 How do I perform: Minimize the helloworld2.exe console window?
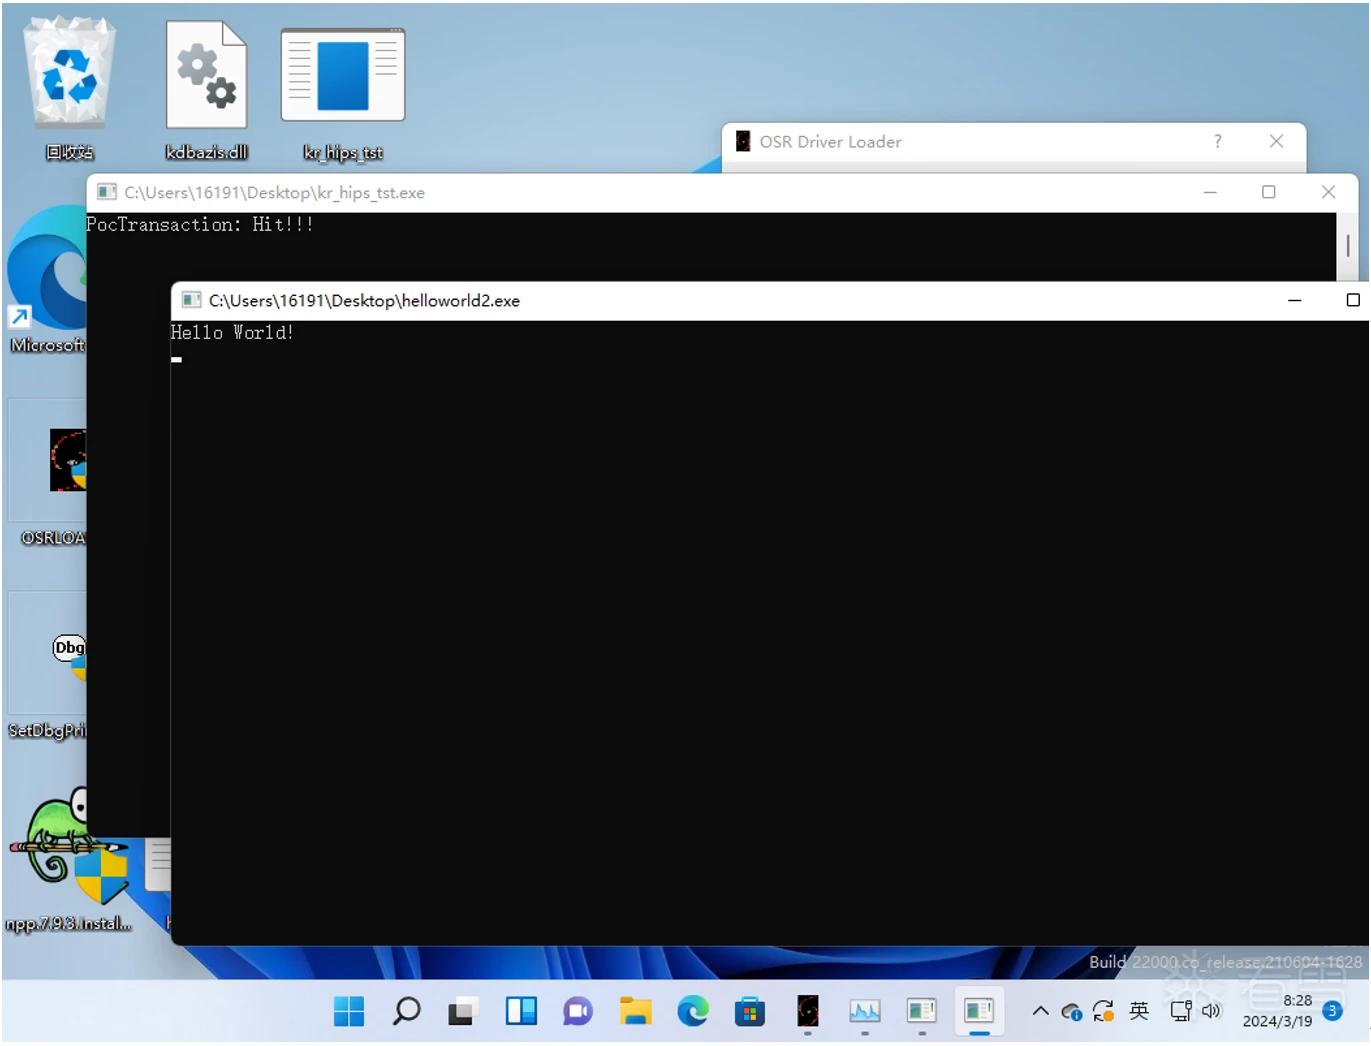click(x=1294, y=300)
